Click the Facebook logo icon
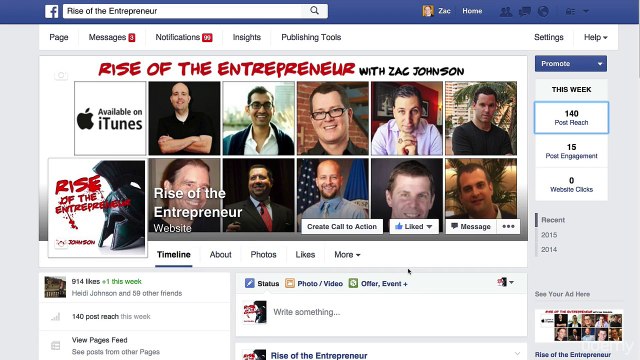Image resolution: width=640 pixels, height=360 pixels. [51, 11]
